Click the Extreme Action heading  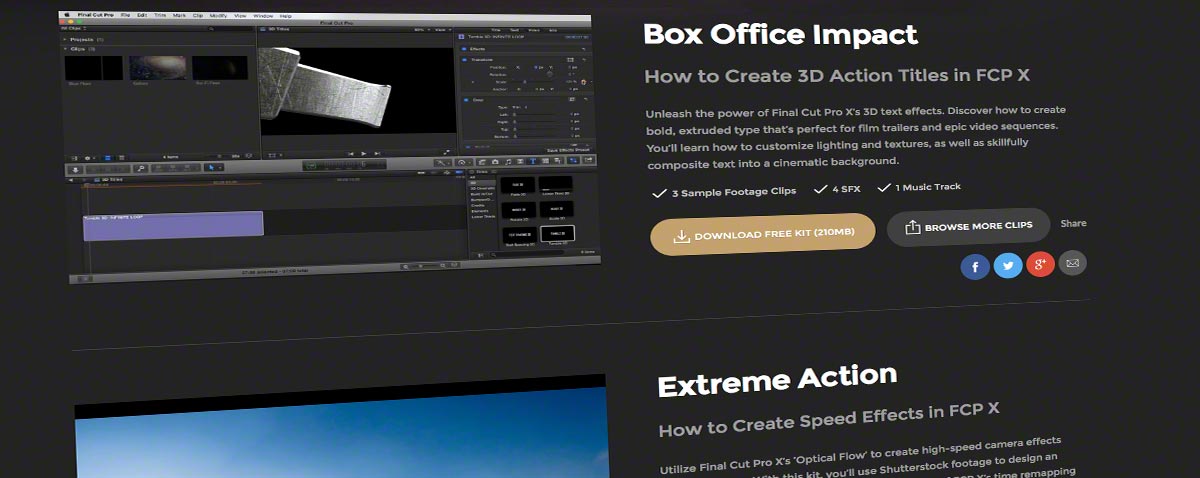[777, 380]
